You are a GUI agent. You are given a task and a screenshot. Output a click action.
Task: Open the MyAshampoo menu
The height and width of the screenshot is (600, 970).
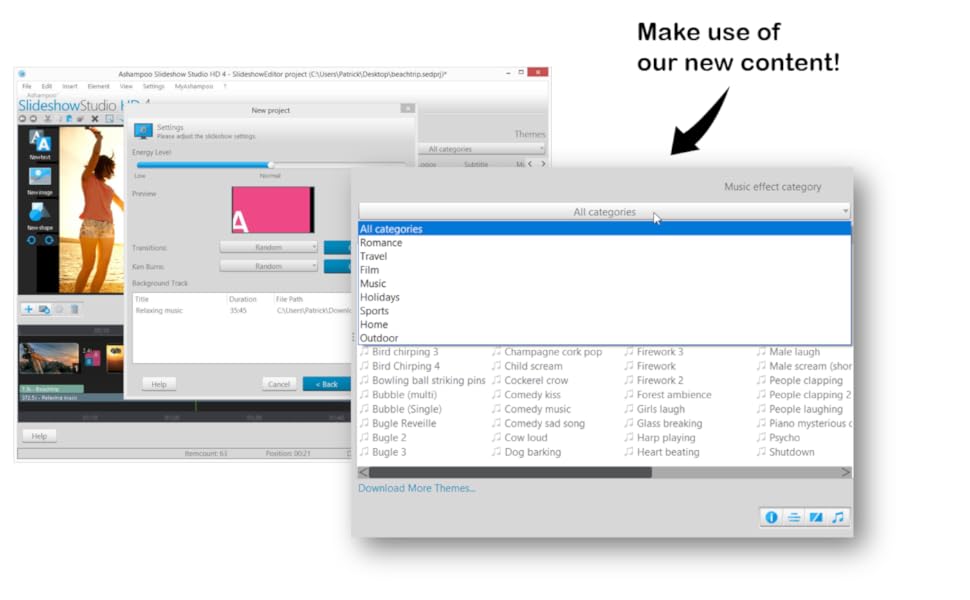[x=194, y=87]
